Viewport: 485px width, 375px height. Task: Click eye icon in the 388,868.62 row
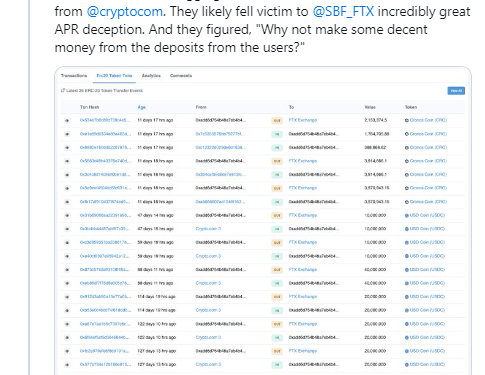(x=67, y=148)
